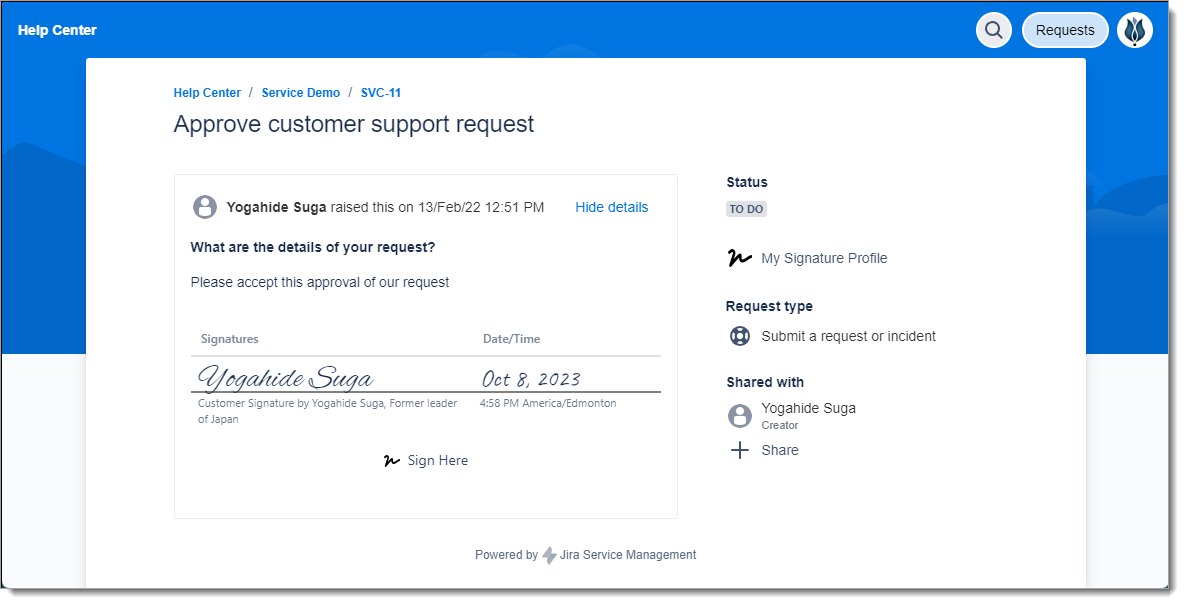Screen dimensions: 1184x604
Task: Click the Yogahide Suga handwritten signature
Action: click(286, 378)
